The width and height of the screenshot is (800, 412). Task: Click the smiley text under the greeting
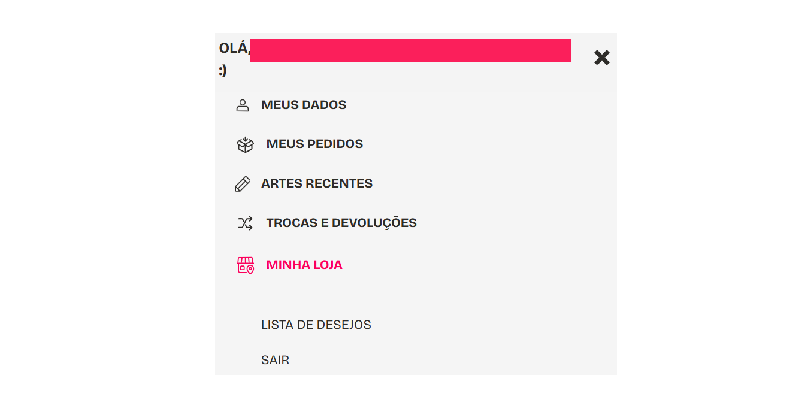pos(222,70)
